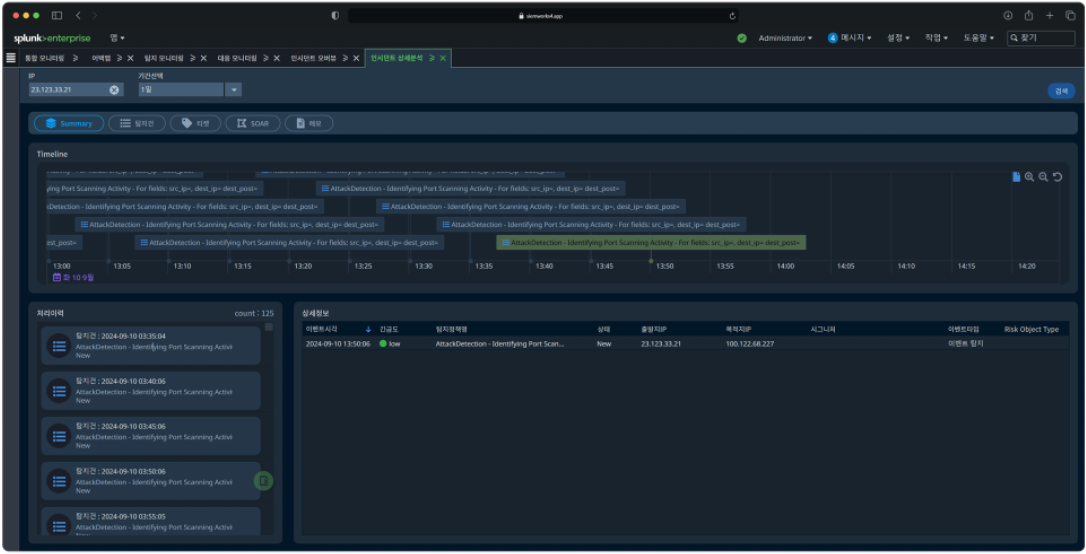Click the splunk>enterprise logo
This screenshot has height=554, width=1086.
click(x=52, y=38)
